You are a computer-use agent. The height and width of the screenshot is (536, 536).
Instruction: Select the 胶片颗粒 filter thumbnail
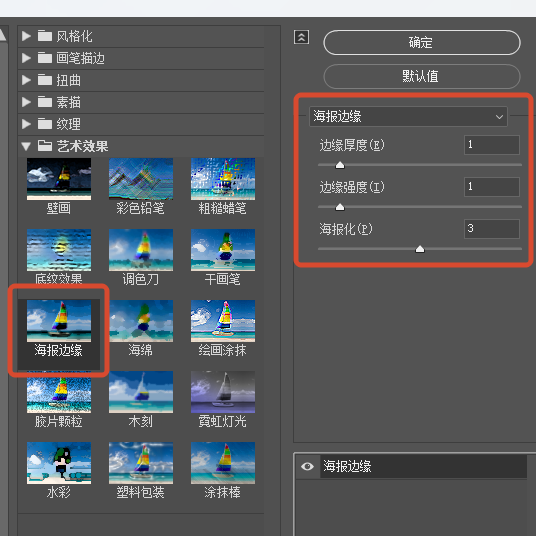coord(59,392)
